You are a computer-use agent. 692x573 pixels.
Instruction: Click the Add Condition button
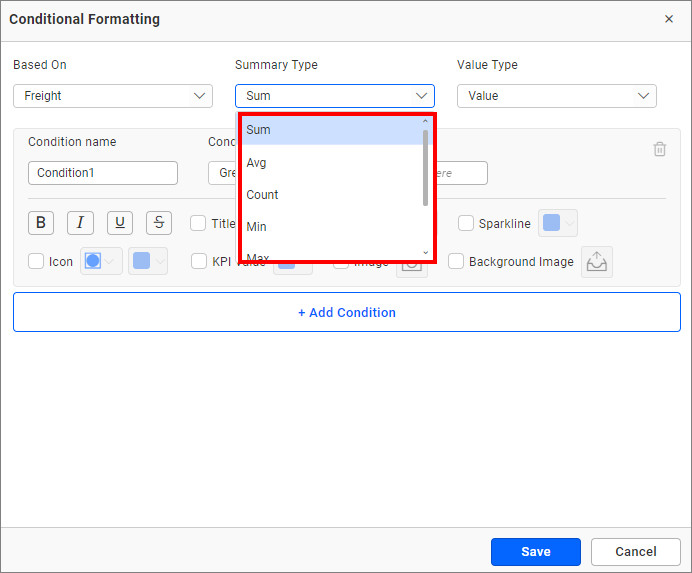(346, 312)
